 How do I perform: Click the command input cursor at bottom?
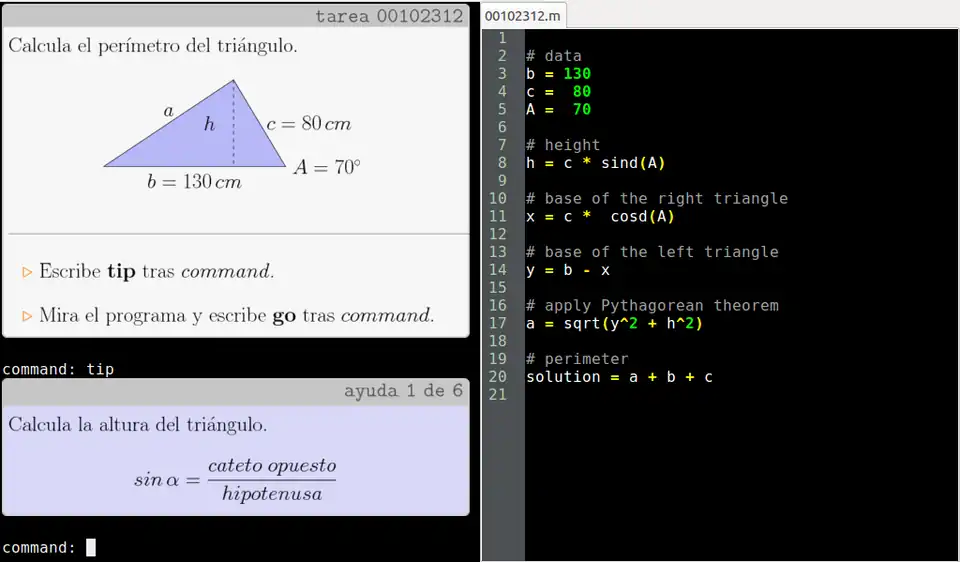pos(91,547)
